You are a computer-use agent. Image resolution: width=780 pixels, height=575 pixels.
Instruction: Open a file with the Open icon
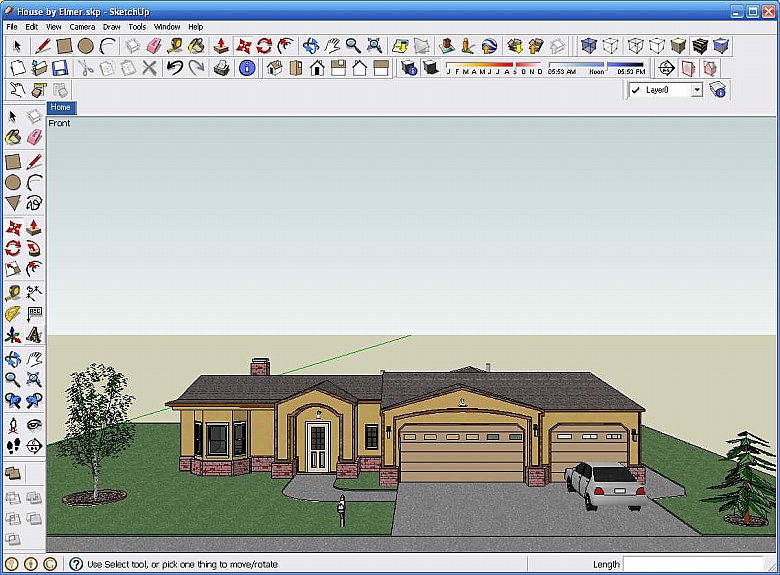(39, 68)
